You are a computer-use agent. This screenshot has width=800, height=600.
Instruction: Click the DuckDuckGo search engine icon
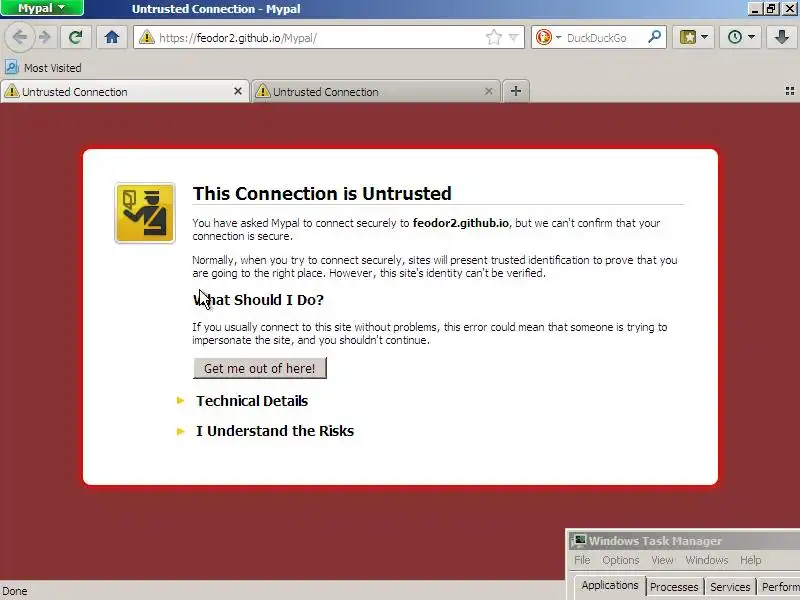544,37
